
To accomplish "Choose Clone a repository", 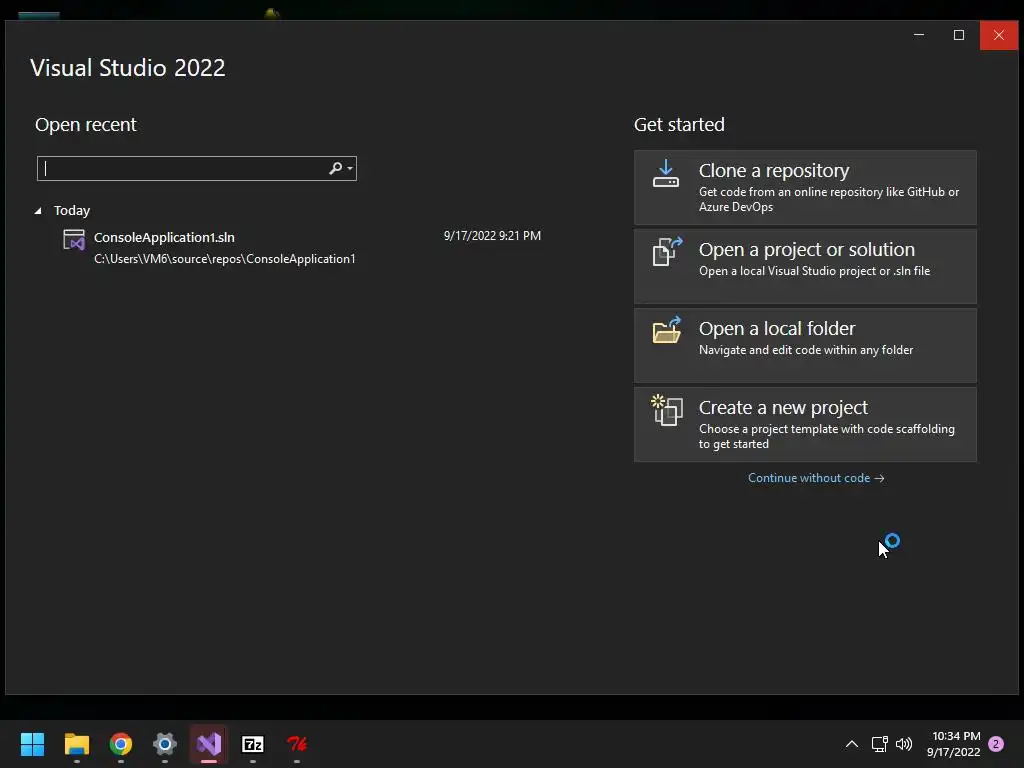I will coord(805,187).
